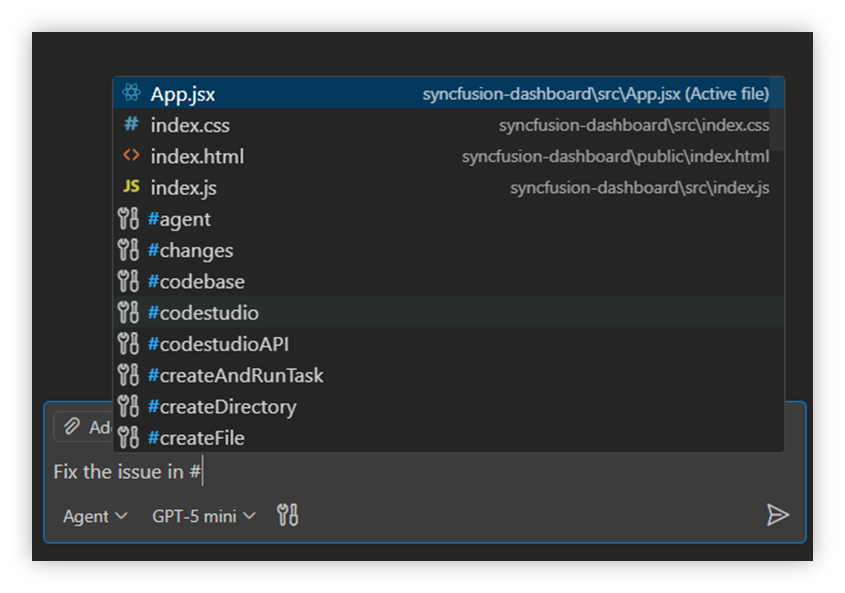Expand the Agent mode dropdown

95,516
